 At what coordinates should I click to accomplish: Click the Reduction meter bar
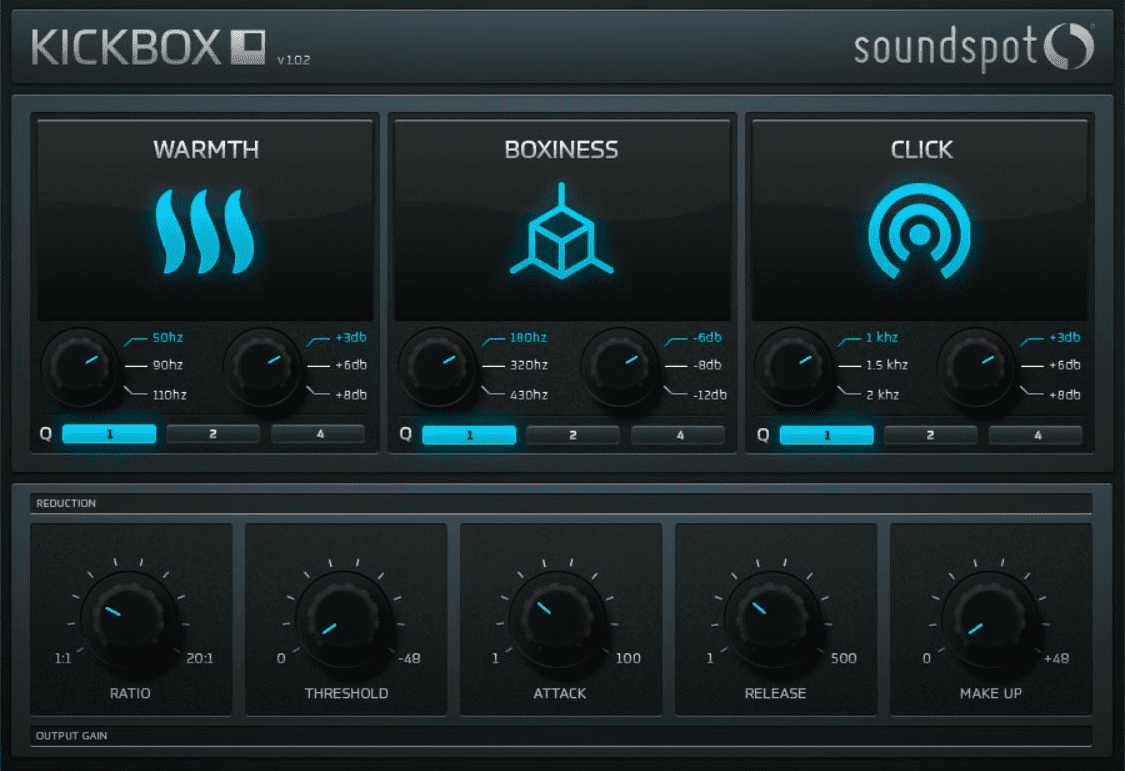tap(561, 503)
